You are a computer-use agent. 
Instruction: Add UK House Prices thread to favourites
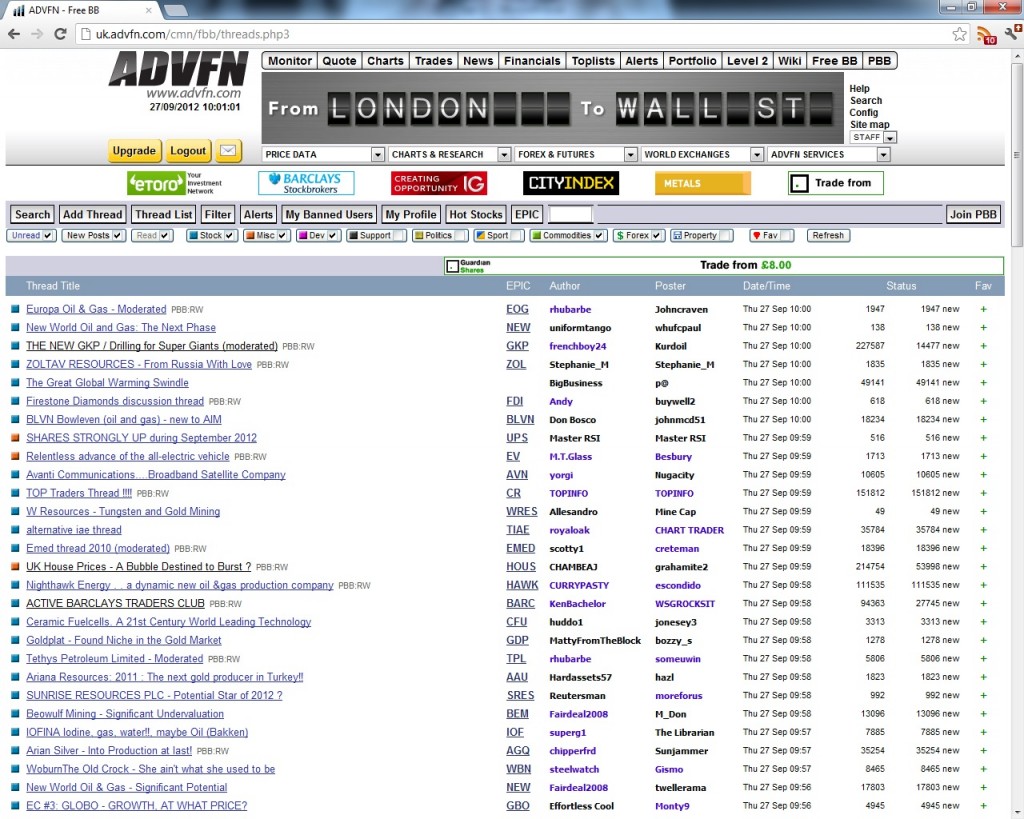tap(984, 567)
